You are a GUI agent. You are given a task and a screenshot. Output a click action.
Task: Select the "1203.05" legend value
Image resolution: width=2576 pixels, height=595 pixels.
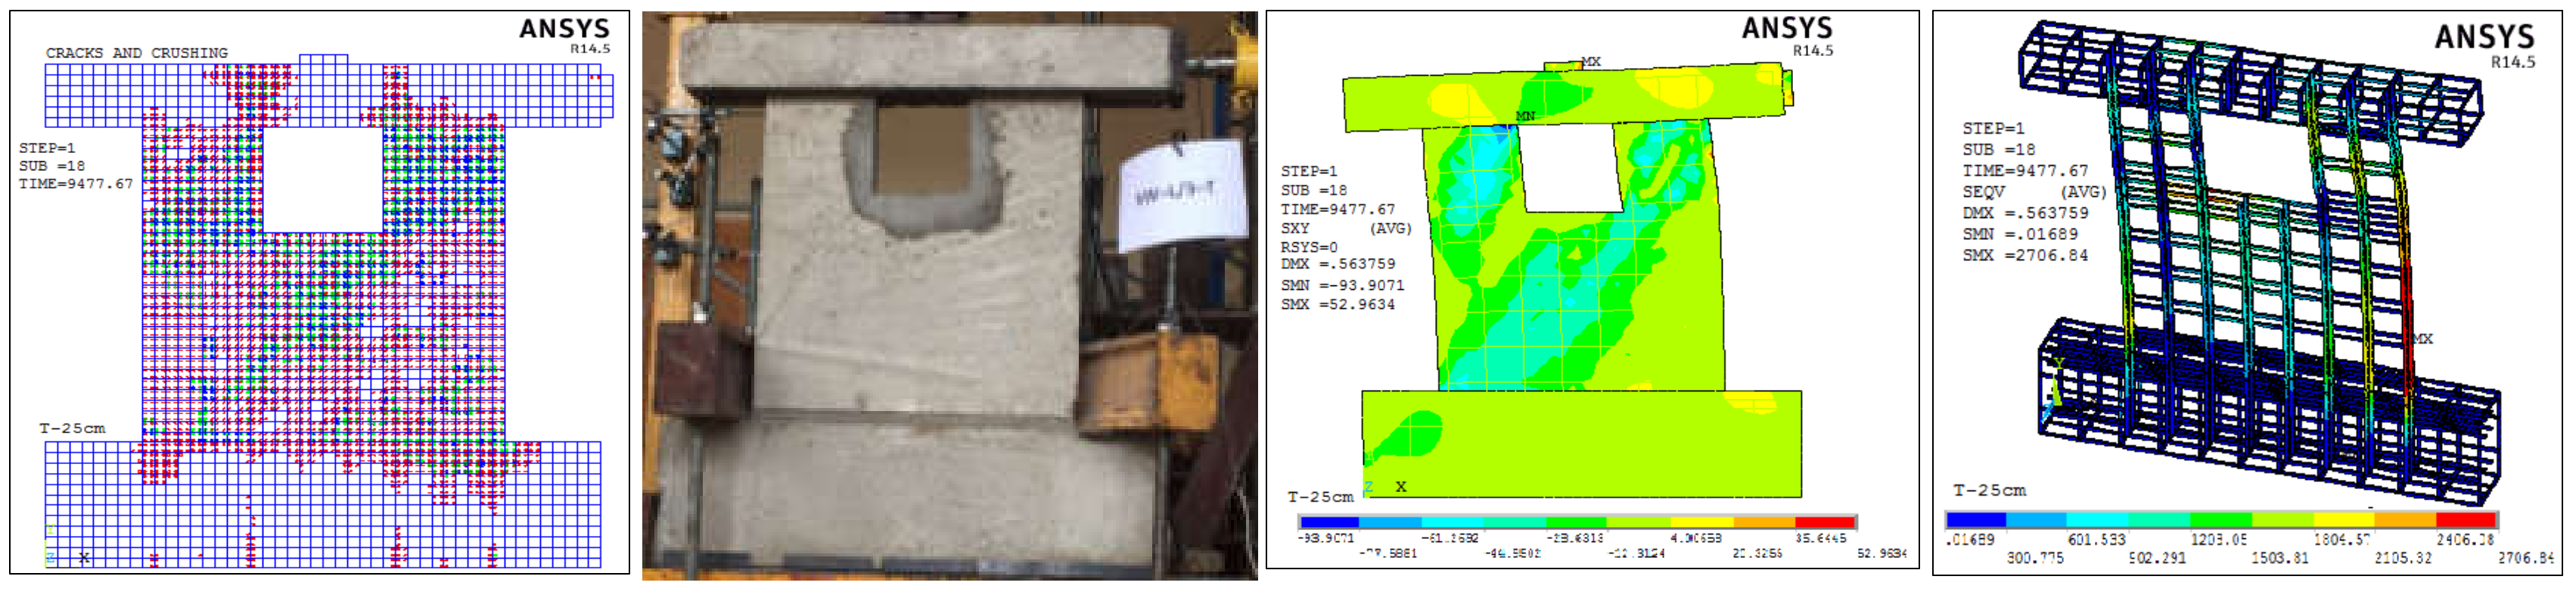pos(2218,540)
